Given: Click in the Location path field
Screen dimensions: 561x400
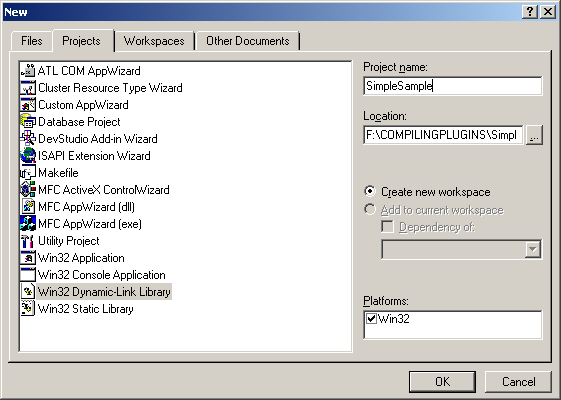Looking at the screenshot, I should click(443, 135).
